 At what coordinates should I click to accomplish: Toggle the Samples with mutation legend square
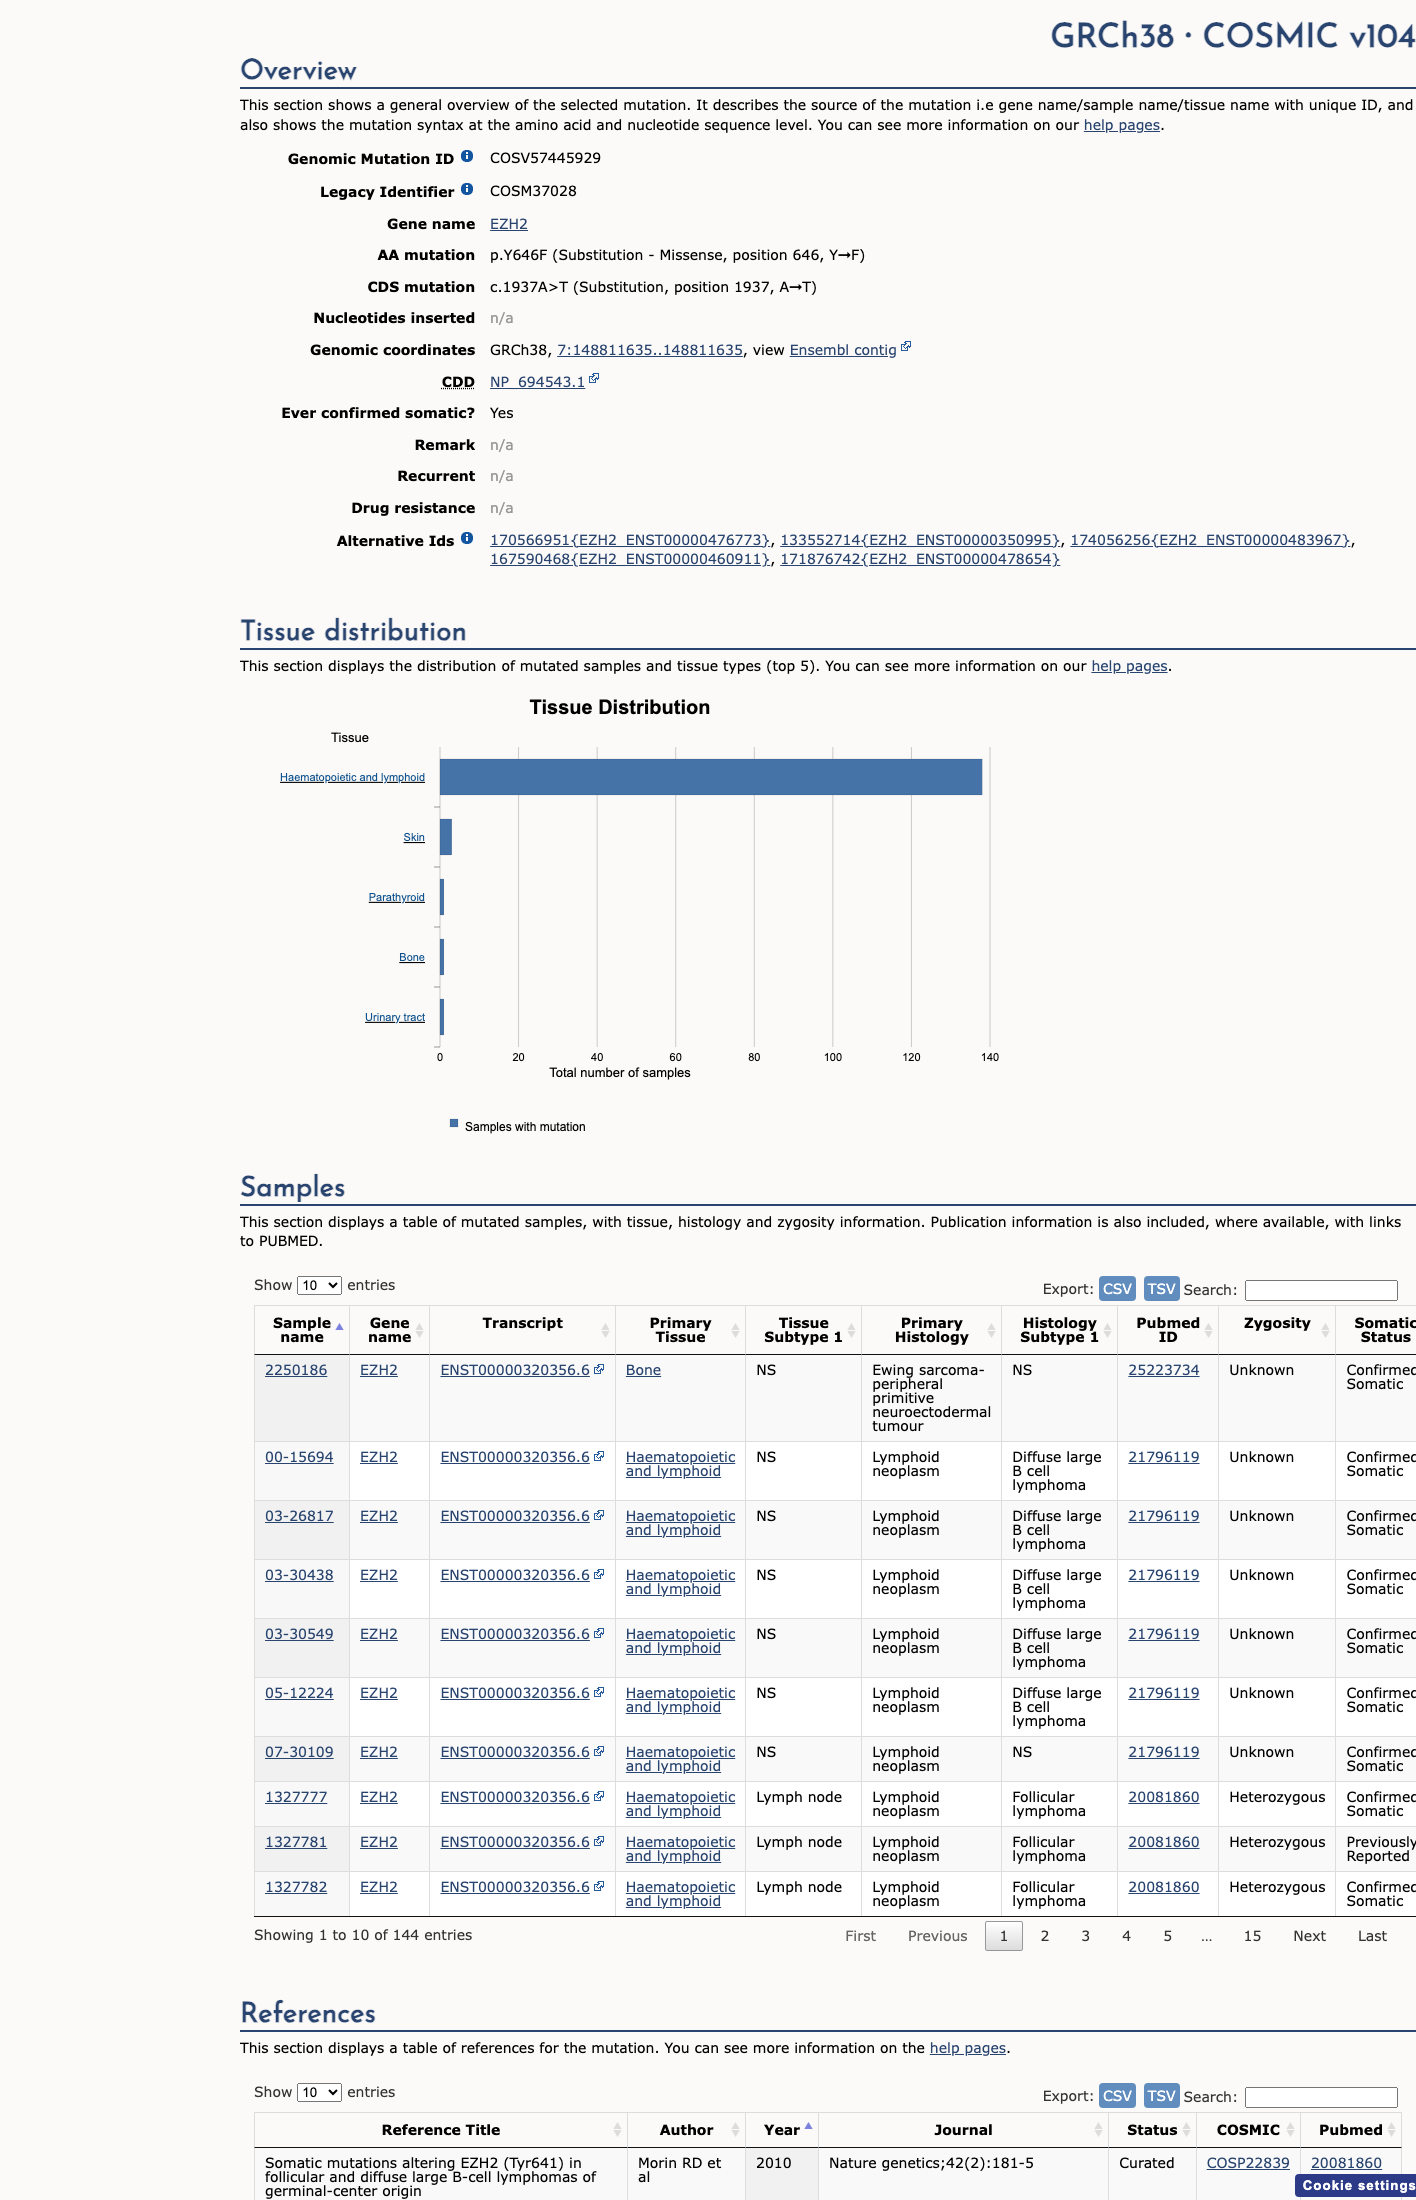(x=454, y=1124)
